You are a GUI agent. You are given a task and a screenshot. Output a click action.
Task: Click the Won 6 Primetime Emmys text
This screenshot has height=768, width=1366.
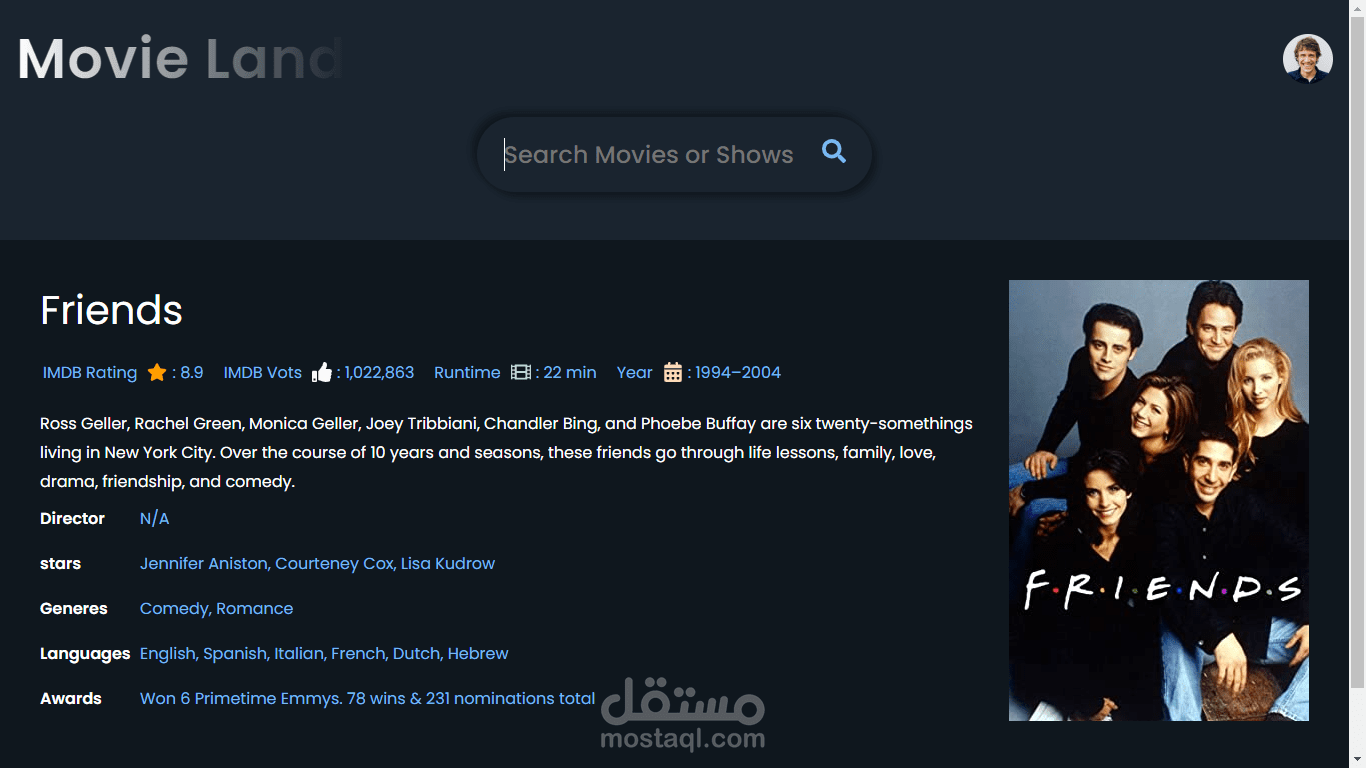(367, 698)
